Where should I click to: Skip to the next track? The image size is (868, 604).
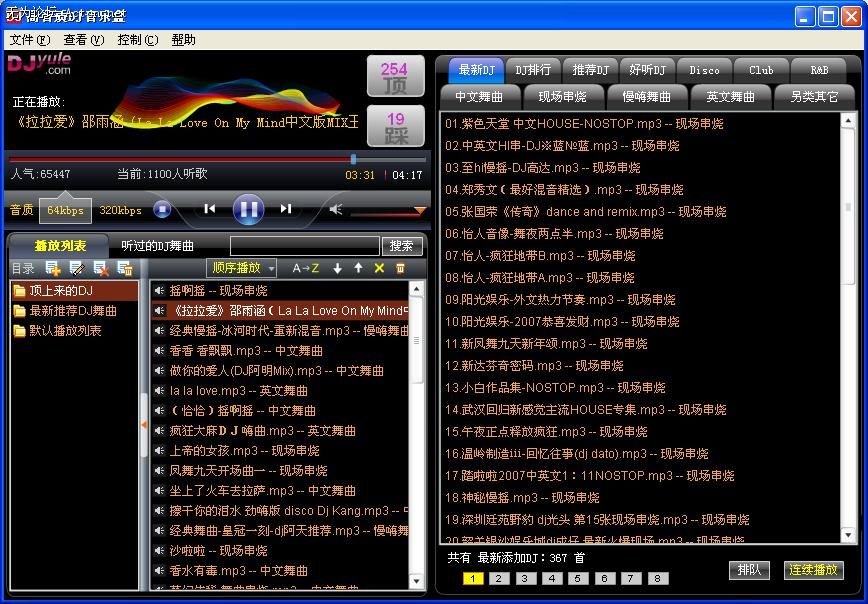(286, 209)
